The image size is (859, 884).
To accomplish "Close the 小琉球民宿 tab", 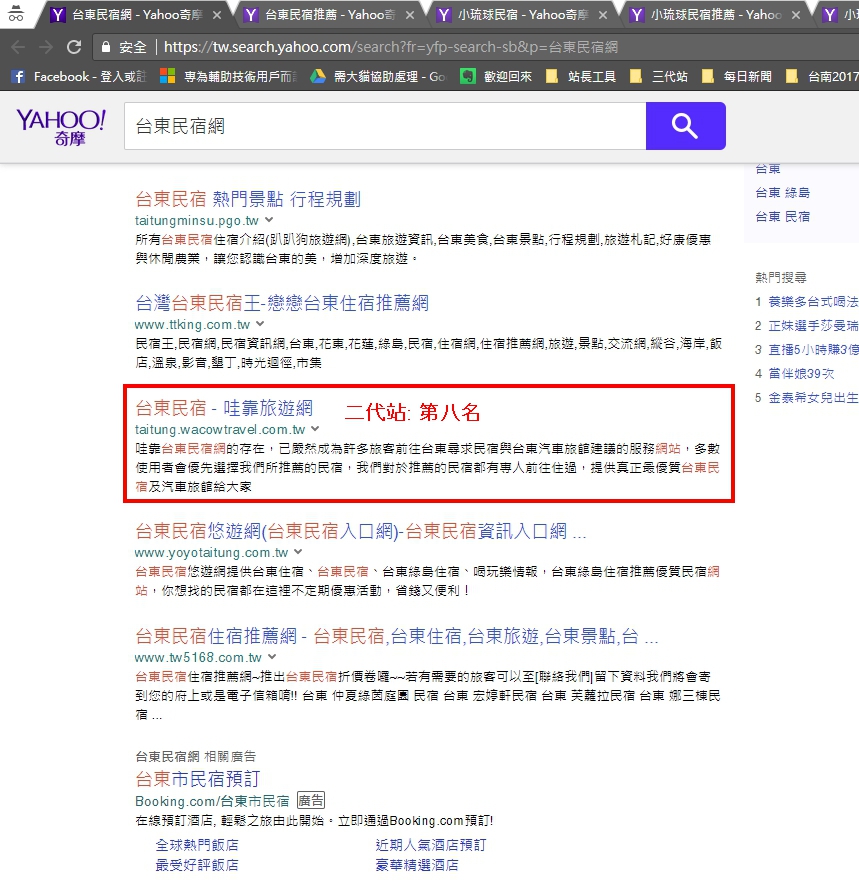I will coord(603,15).
